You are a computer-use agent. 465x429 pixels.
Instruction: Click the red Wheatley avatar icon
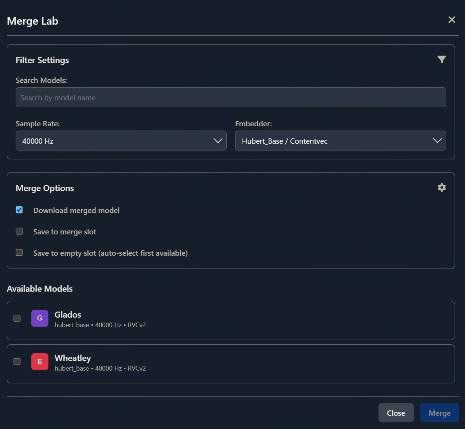point(40,362)
